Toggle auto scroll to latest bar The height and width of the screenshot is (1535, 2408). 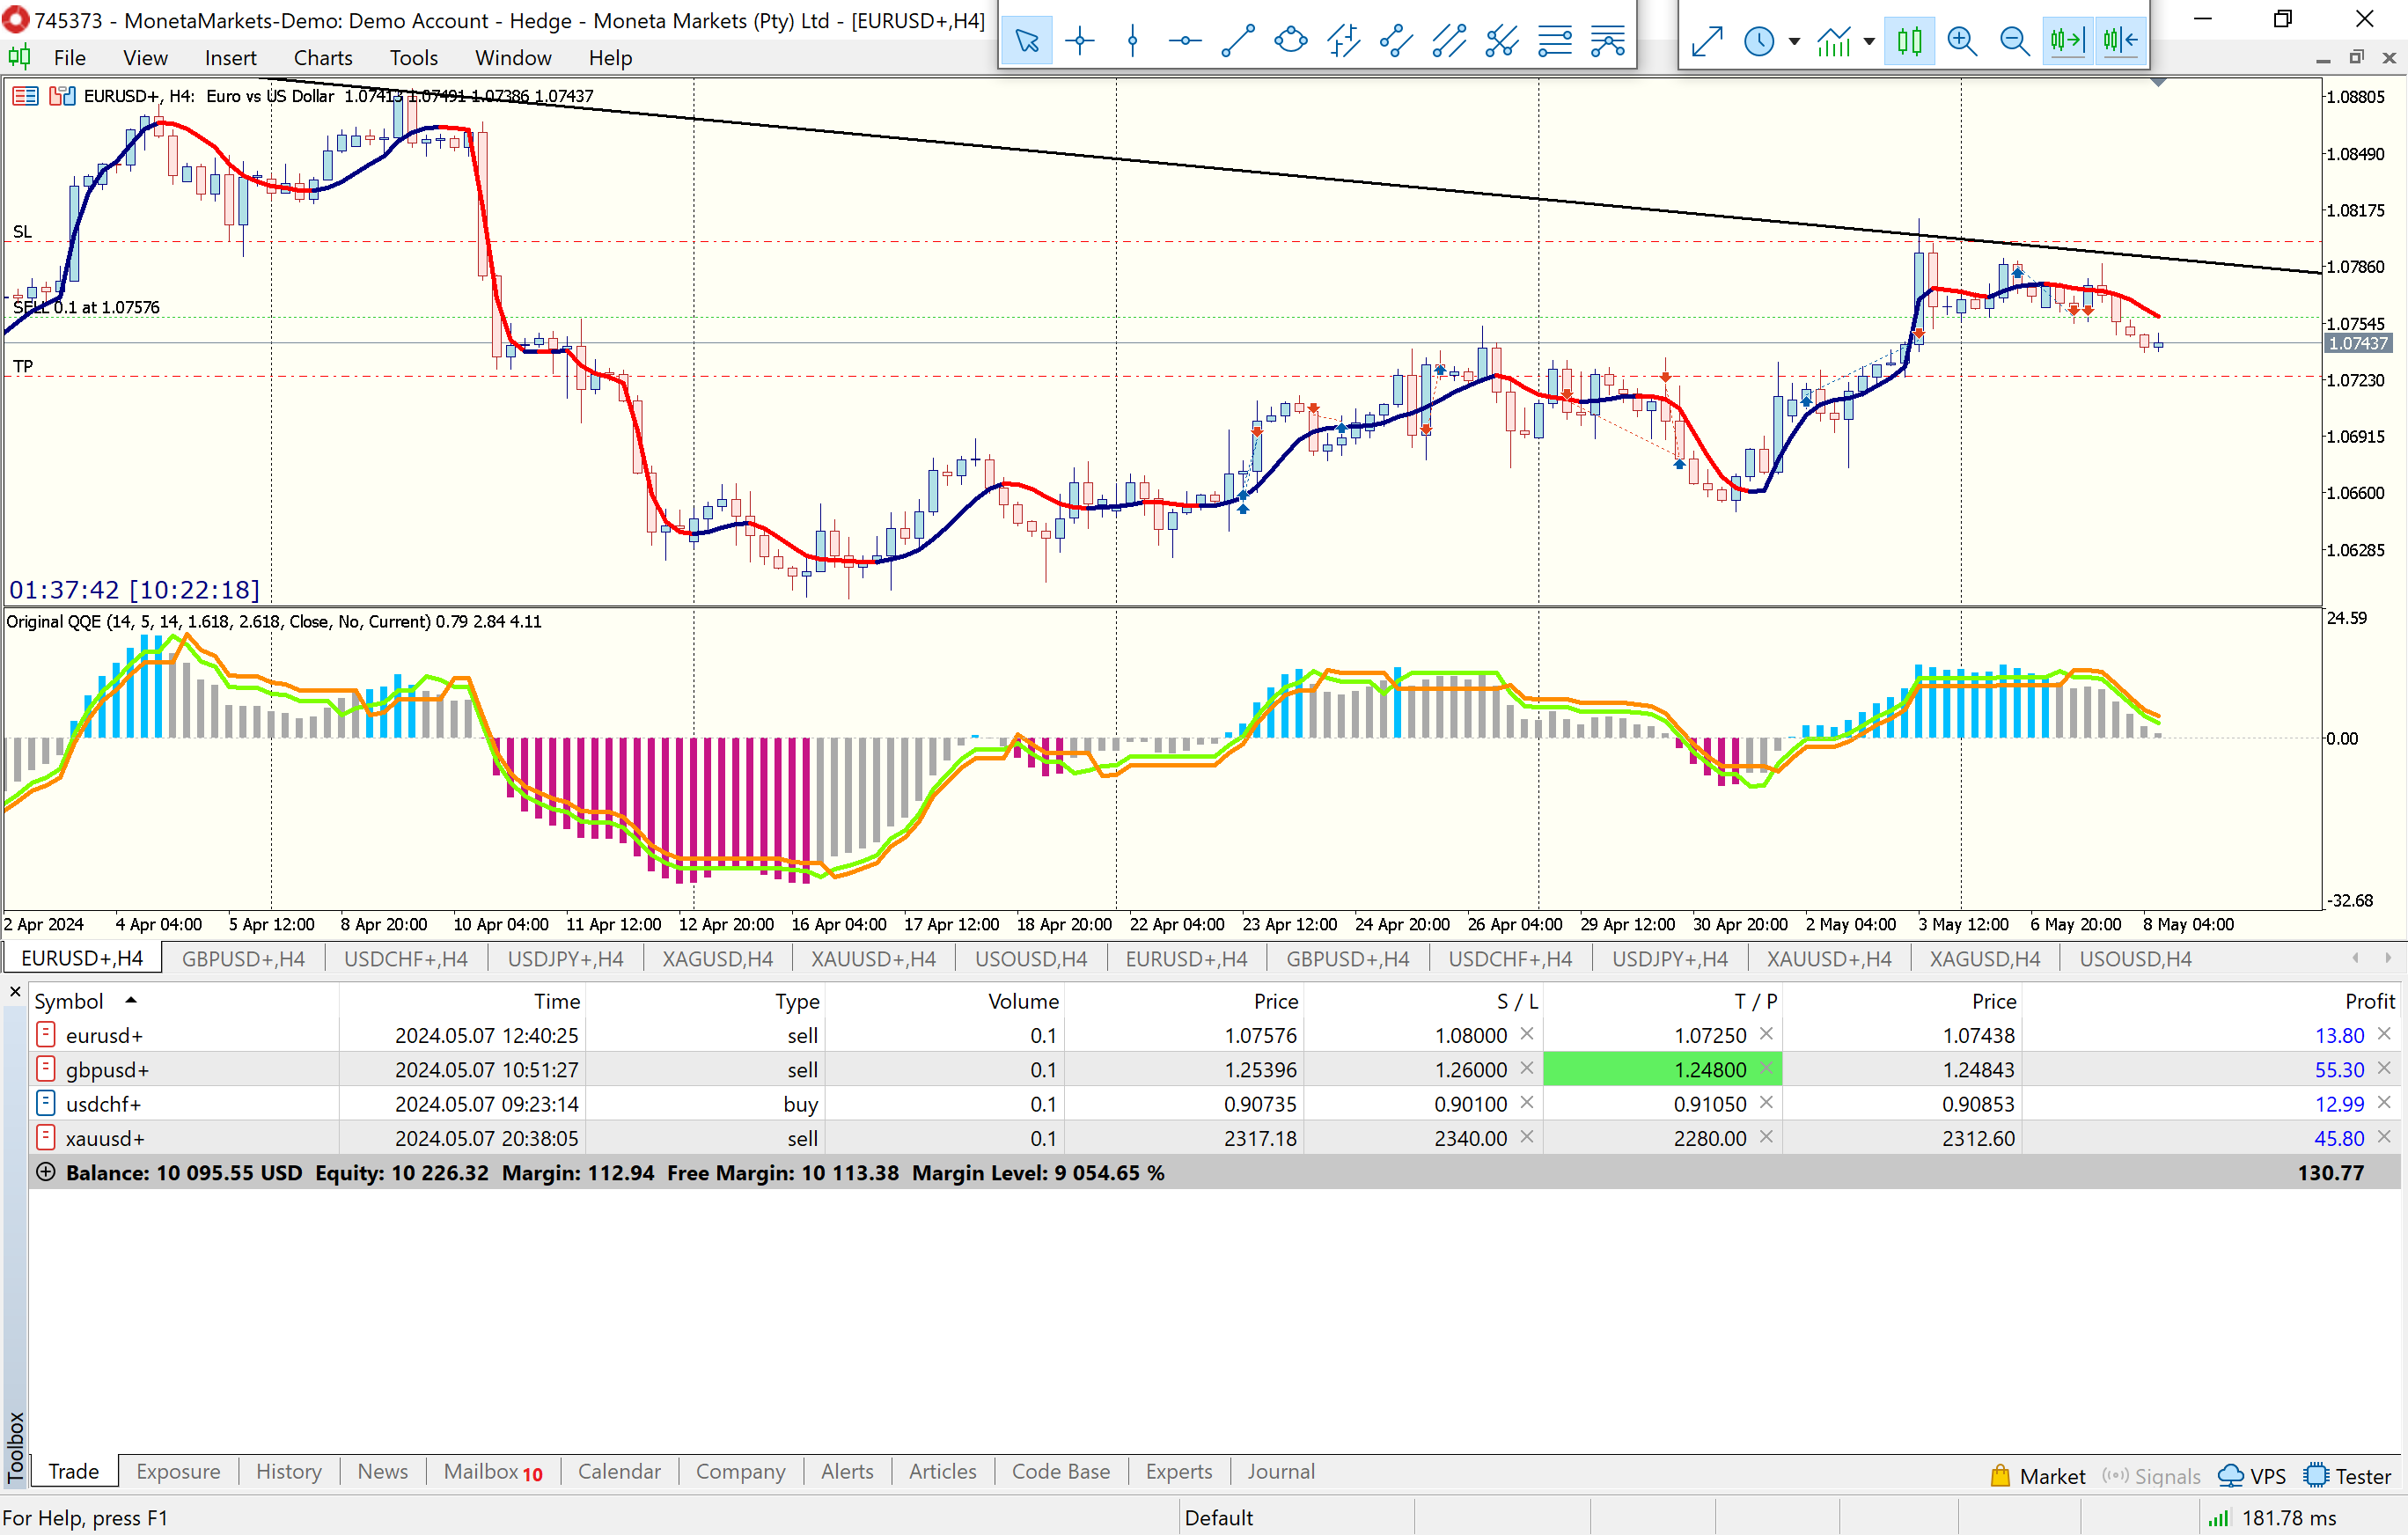pos(2067,41)
